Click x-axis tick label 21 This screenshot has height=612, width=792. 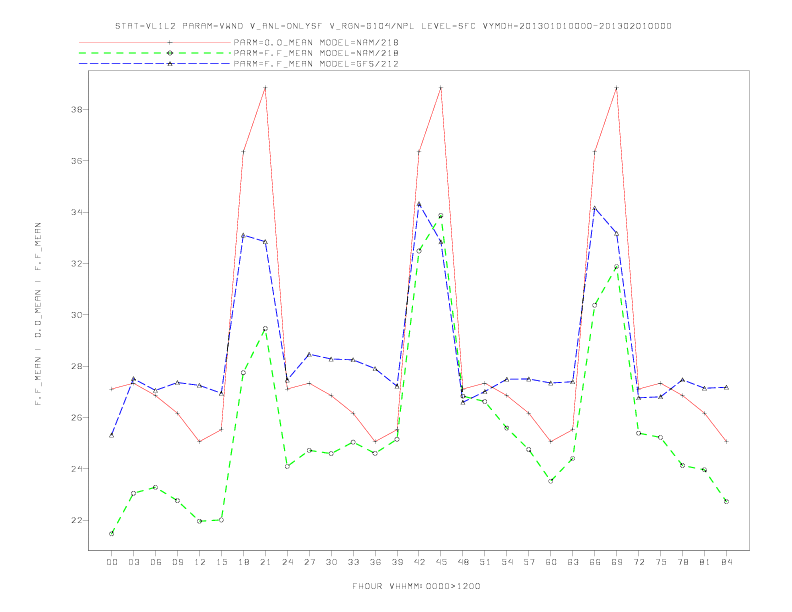pos(265,562)
